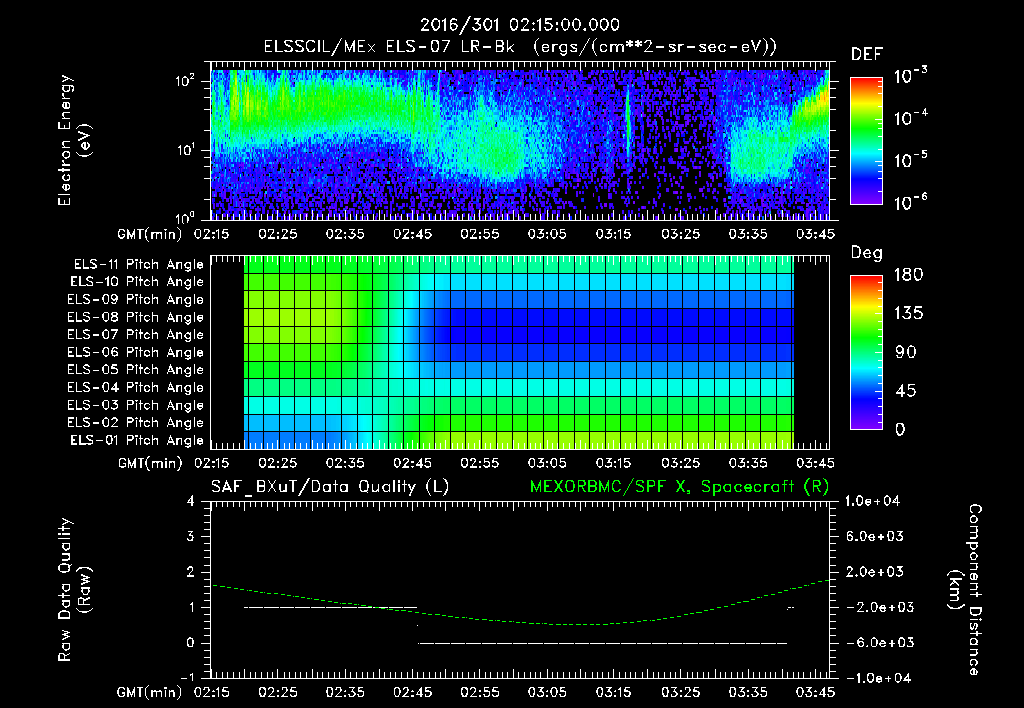Viewport: 1024px width, 708px height.
Task: Click the ELS-03 Pitch Angle row label
Action: tap(136, 405)
